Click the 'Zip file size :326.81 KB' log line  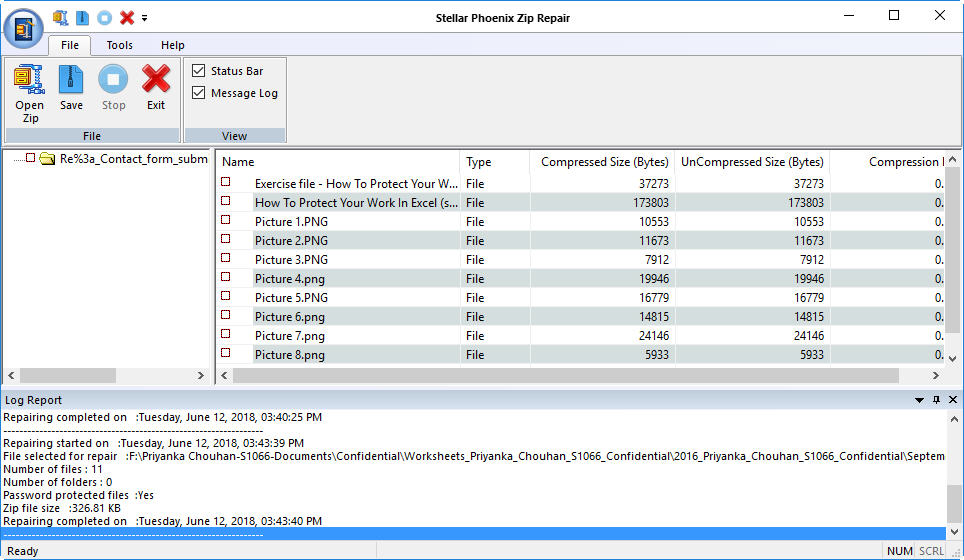(61, 508)
